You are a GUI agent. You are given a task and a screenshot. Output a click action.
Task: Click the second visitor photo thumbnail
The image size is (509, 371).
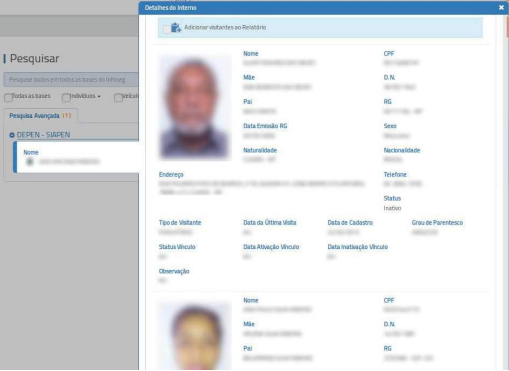[x=195, y=336]
